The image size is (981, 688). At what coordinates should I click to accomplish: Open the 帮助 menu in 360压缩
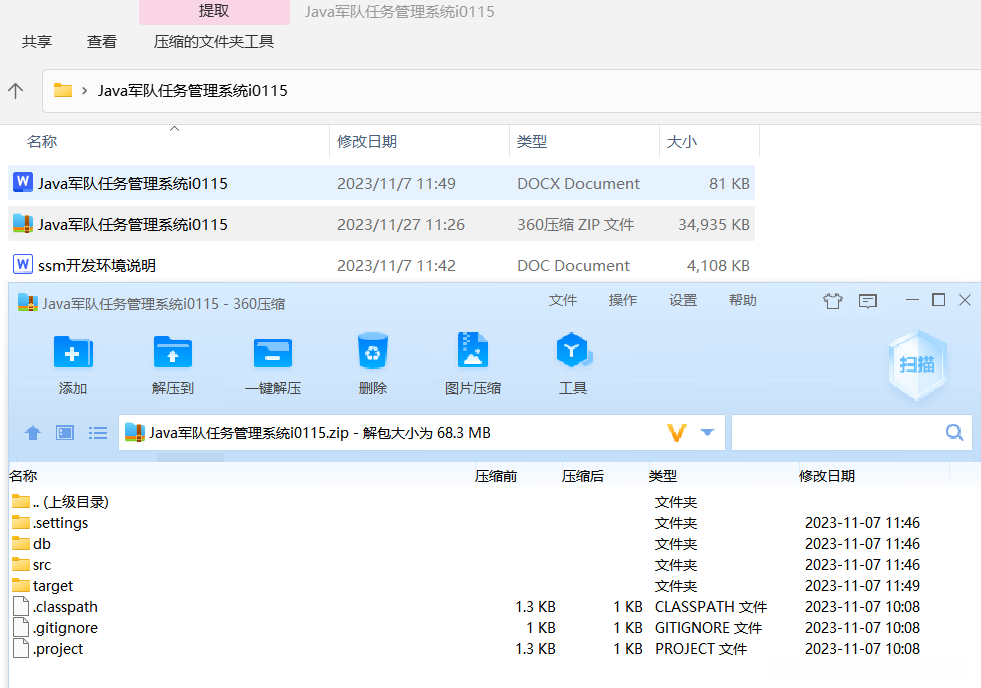pos(743,300)
